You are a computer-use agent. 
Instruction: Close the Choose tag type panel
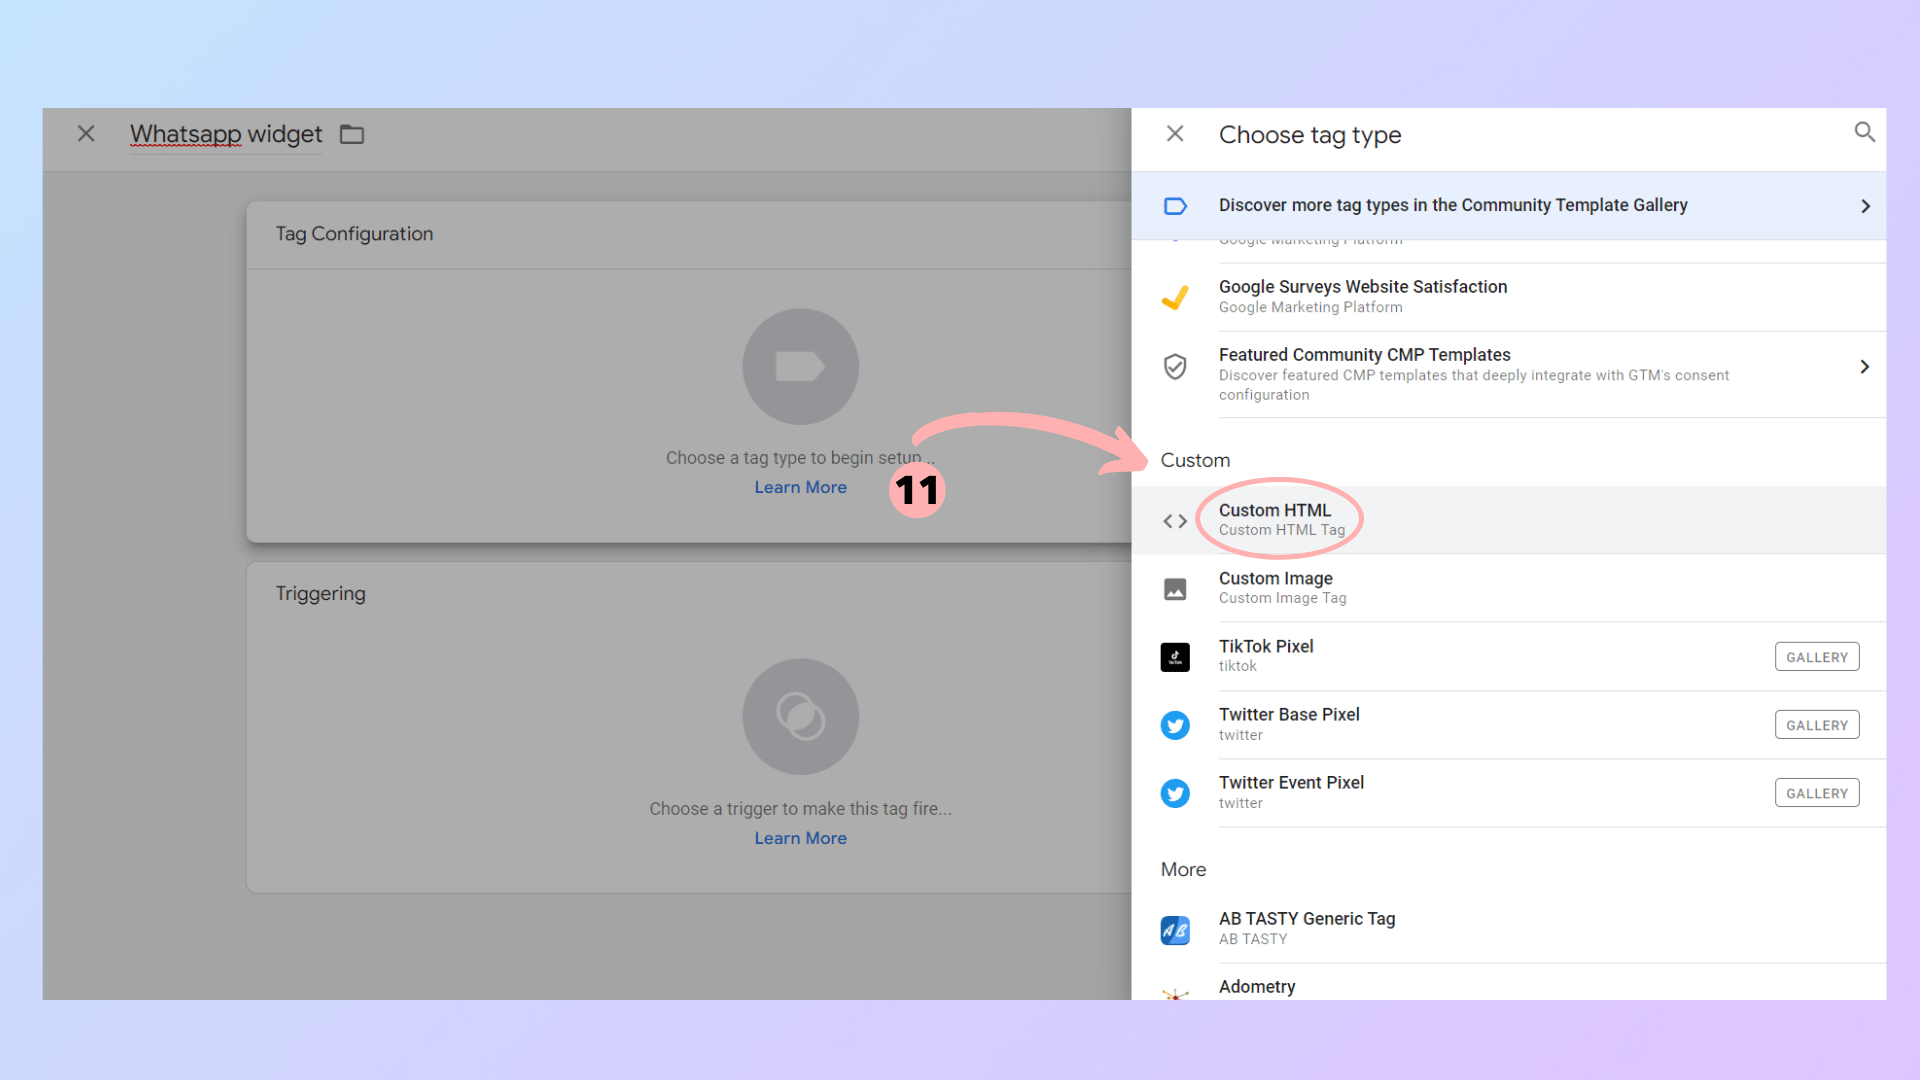(x=1175, y=134)
